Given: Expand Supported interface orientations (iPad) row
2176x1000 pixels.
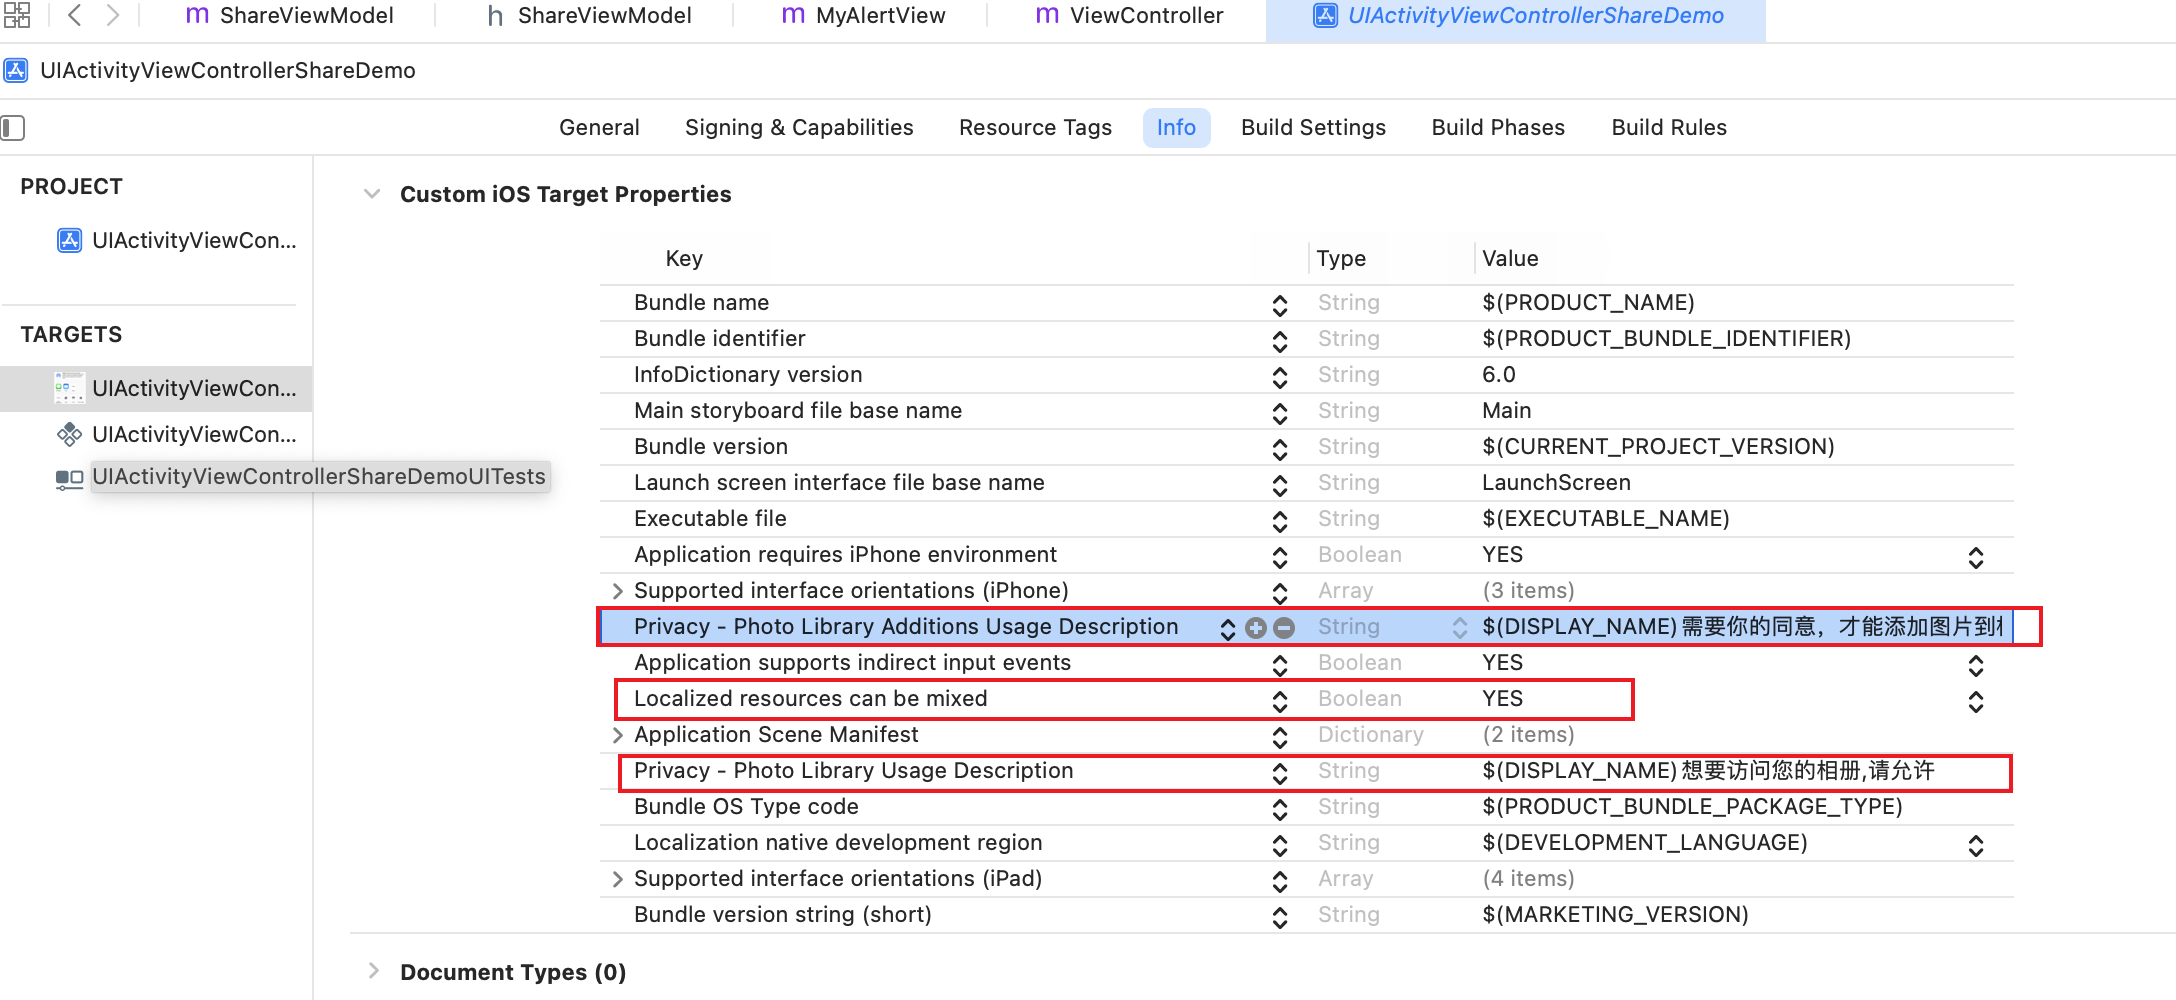Looking at the screenshot, I should [617, 879].
